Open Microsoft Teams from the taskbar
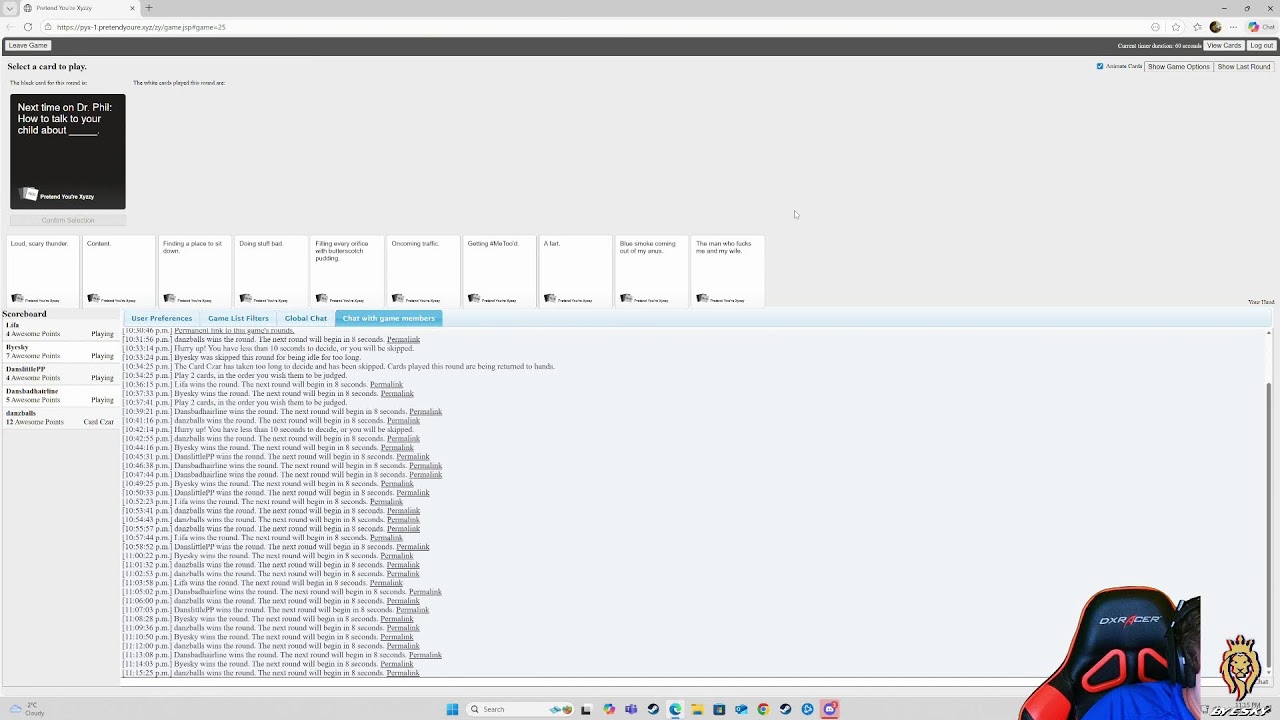The width and height of the screenshot is (1280, 720). pyautogui.click(x=631, y=709)
